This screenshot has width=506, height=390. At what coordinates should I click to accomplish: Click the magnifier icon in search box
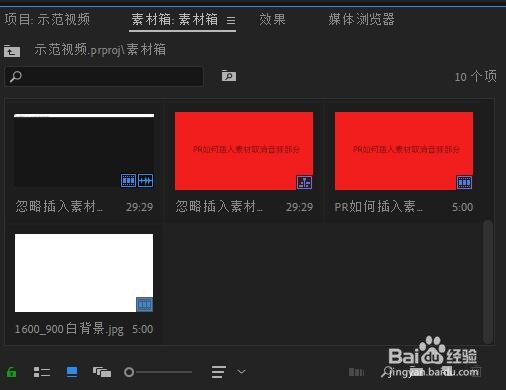pyautogui.click(x=16, y=76)
